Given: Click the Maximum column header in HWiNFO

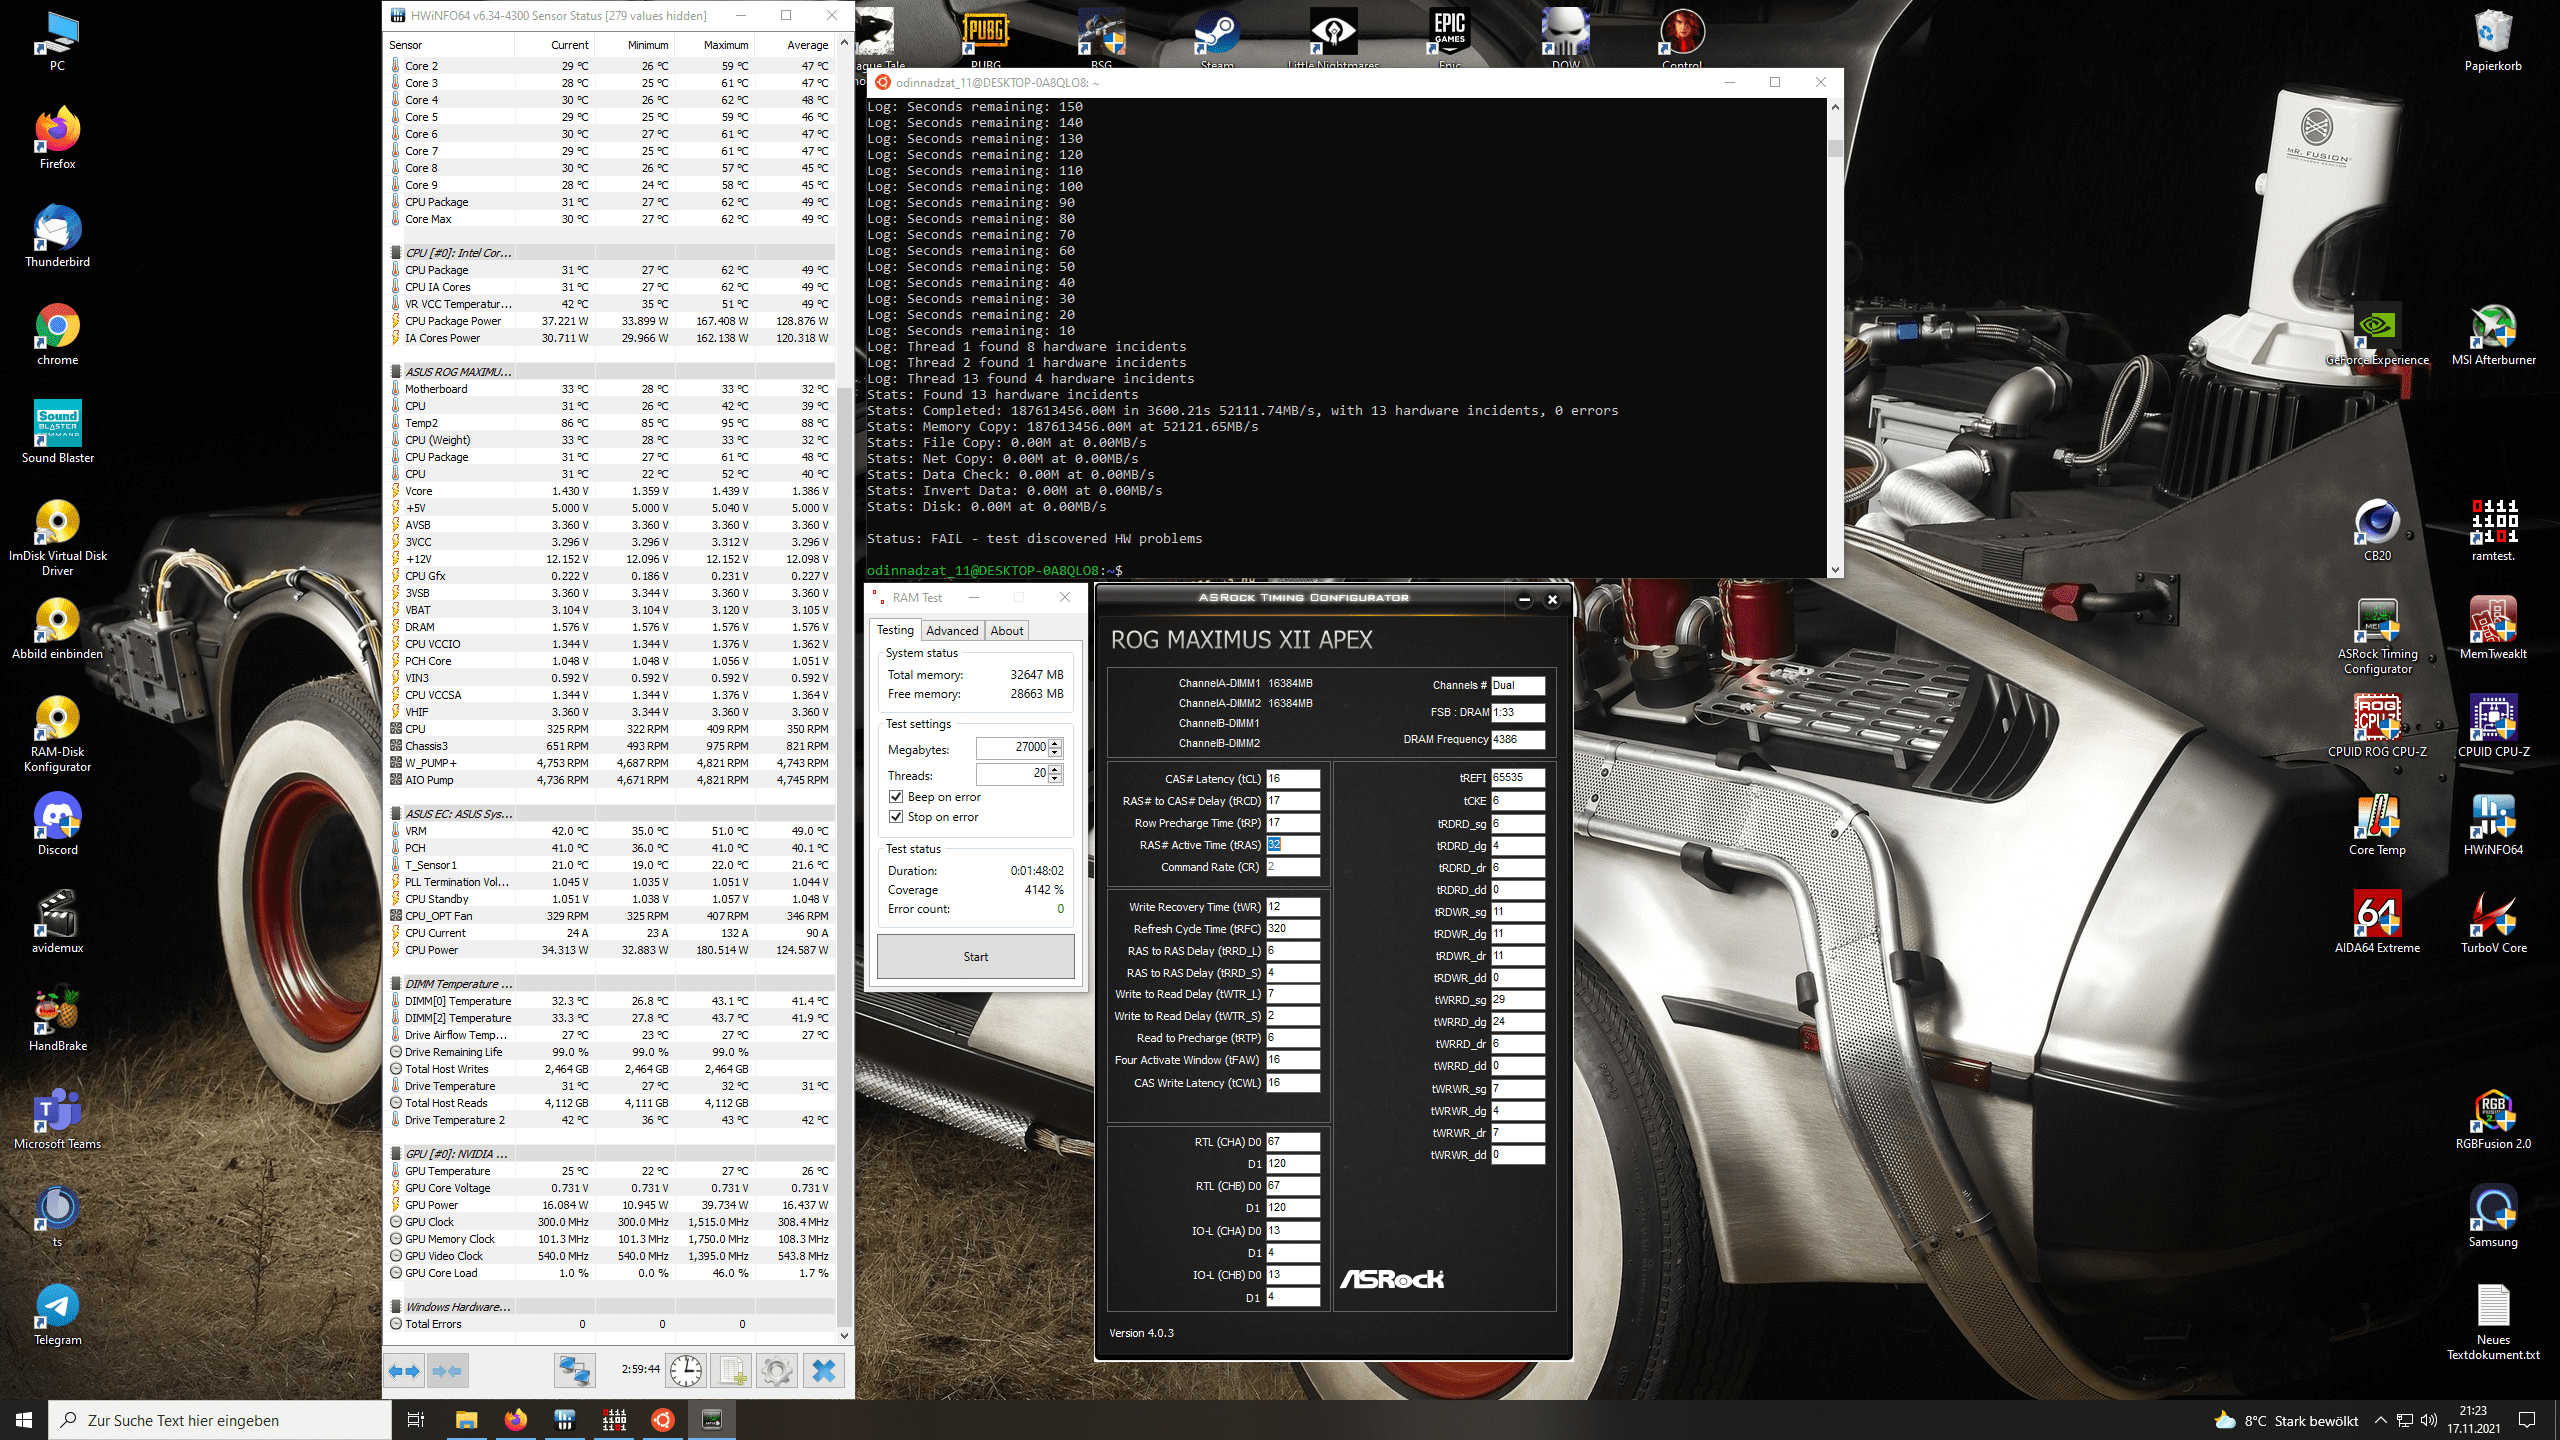Looking at the screenshot, I should 714,45.
